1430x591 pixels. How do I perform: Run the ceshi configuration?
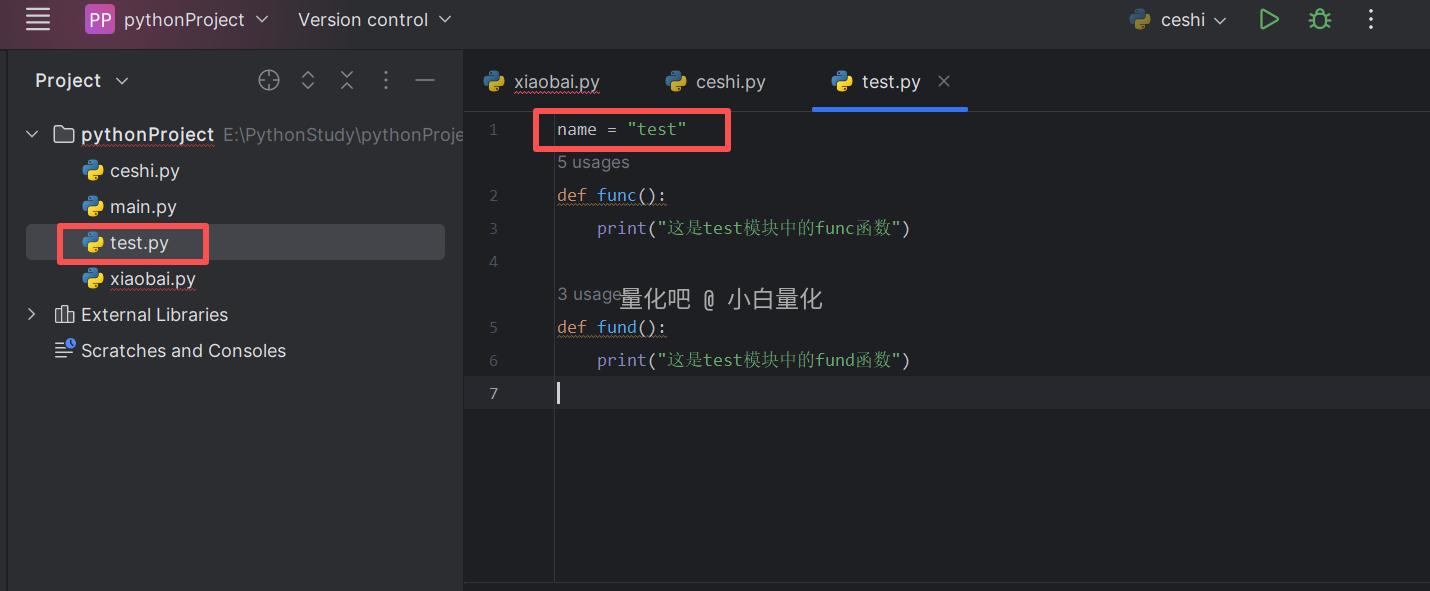coord(1269,19)
